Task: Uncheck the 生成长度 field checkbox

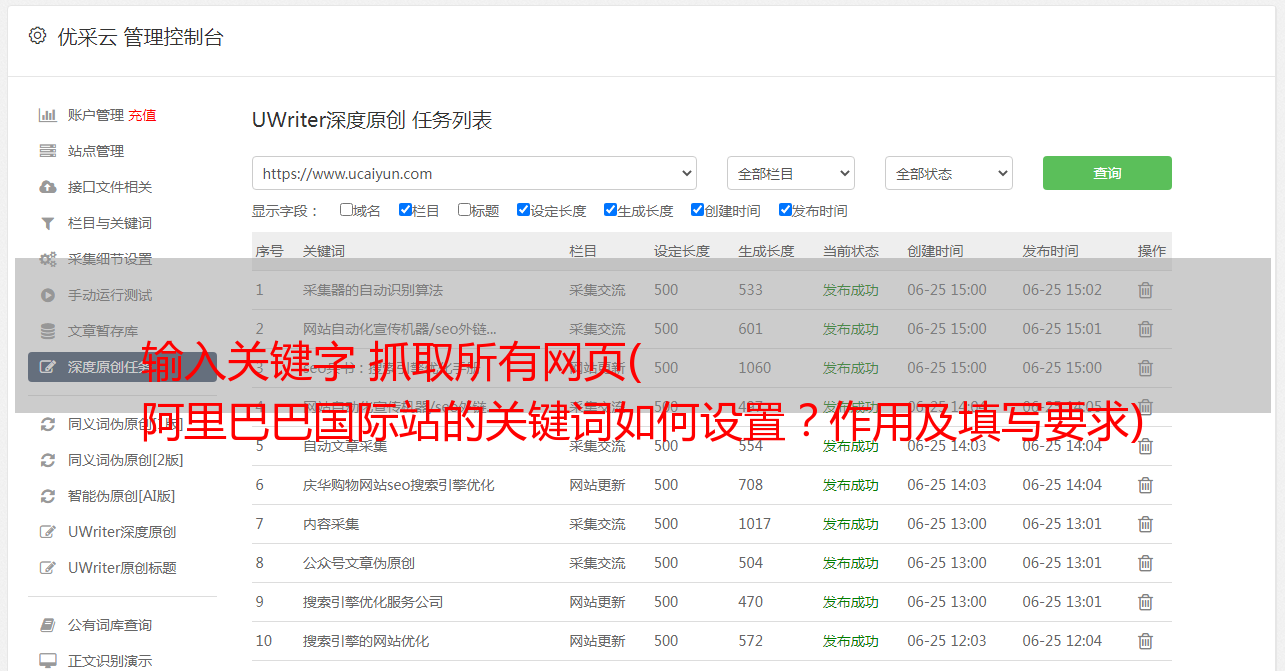Action: coord(610,210)
